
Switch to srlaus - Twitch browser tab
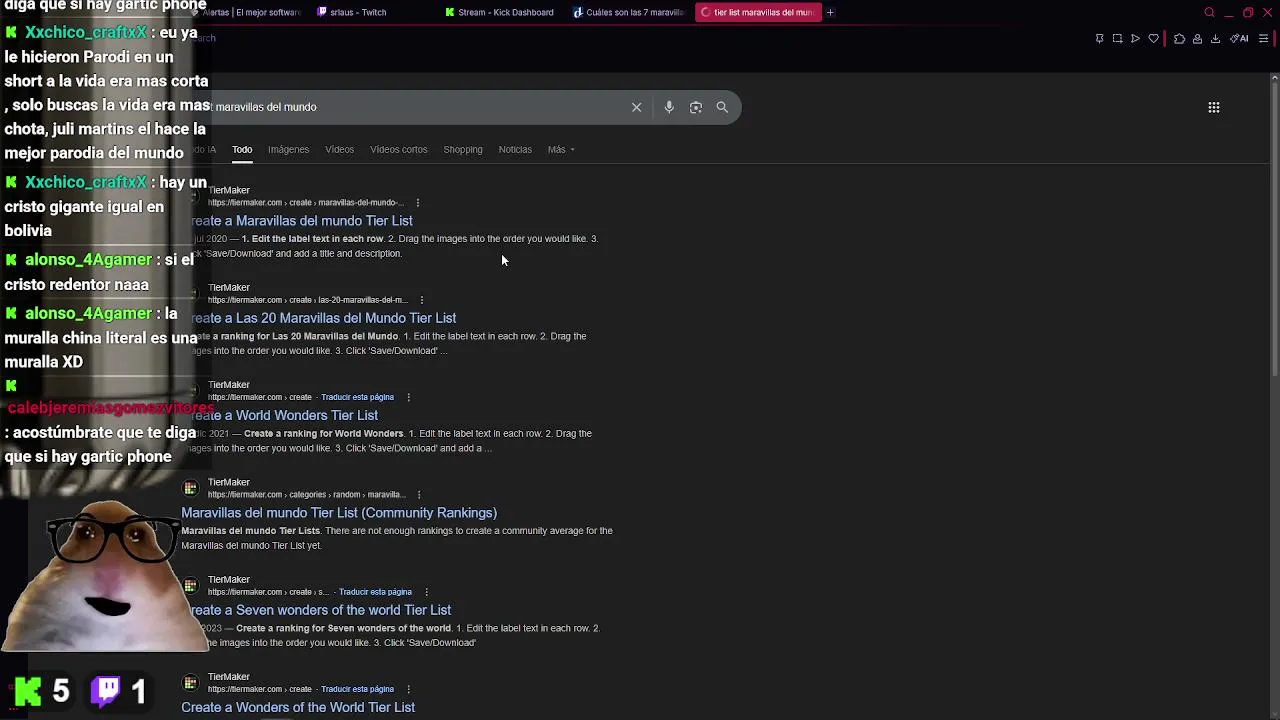pyautogui.click(x=373, y=12)
